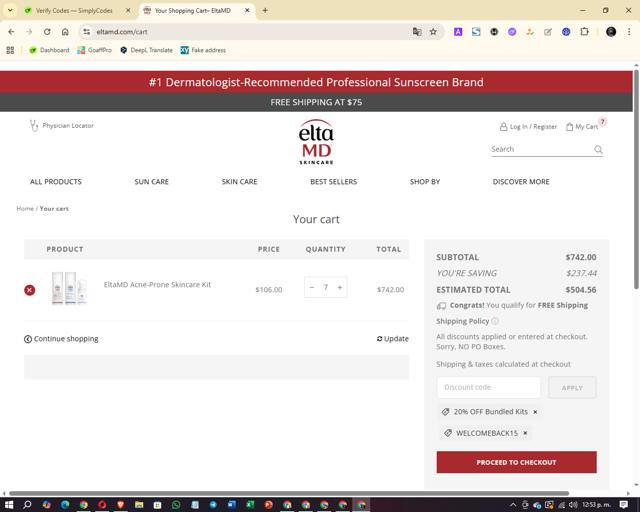Open the SUN CARE menu
The height and width of the screenshot is (512, 640).
point(151,182)
